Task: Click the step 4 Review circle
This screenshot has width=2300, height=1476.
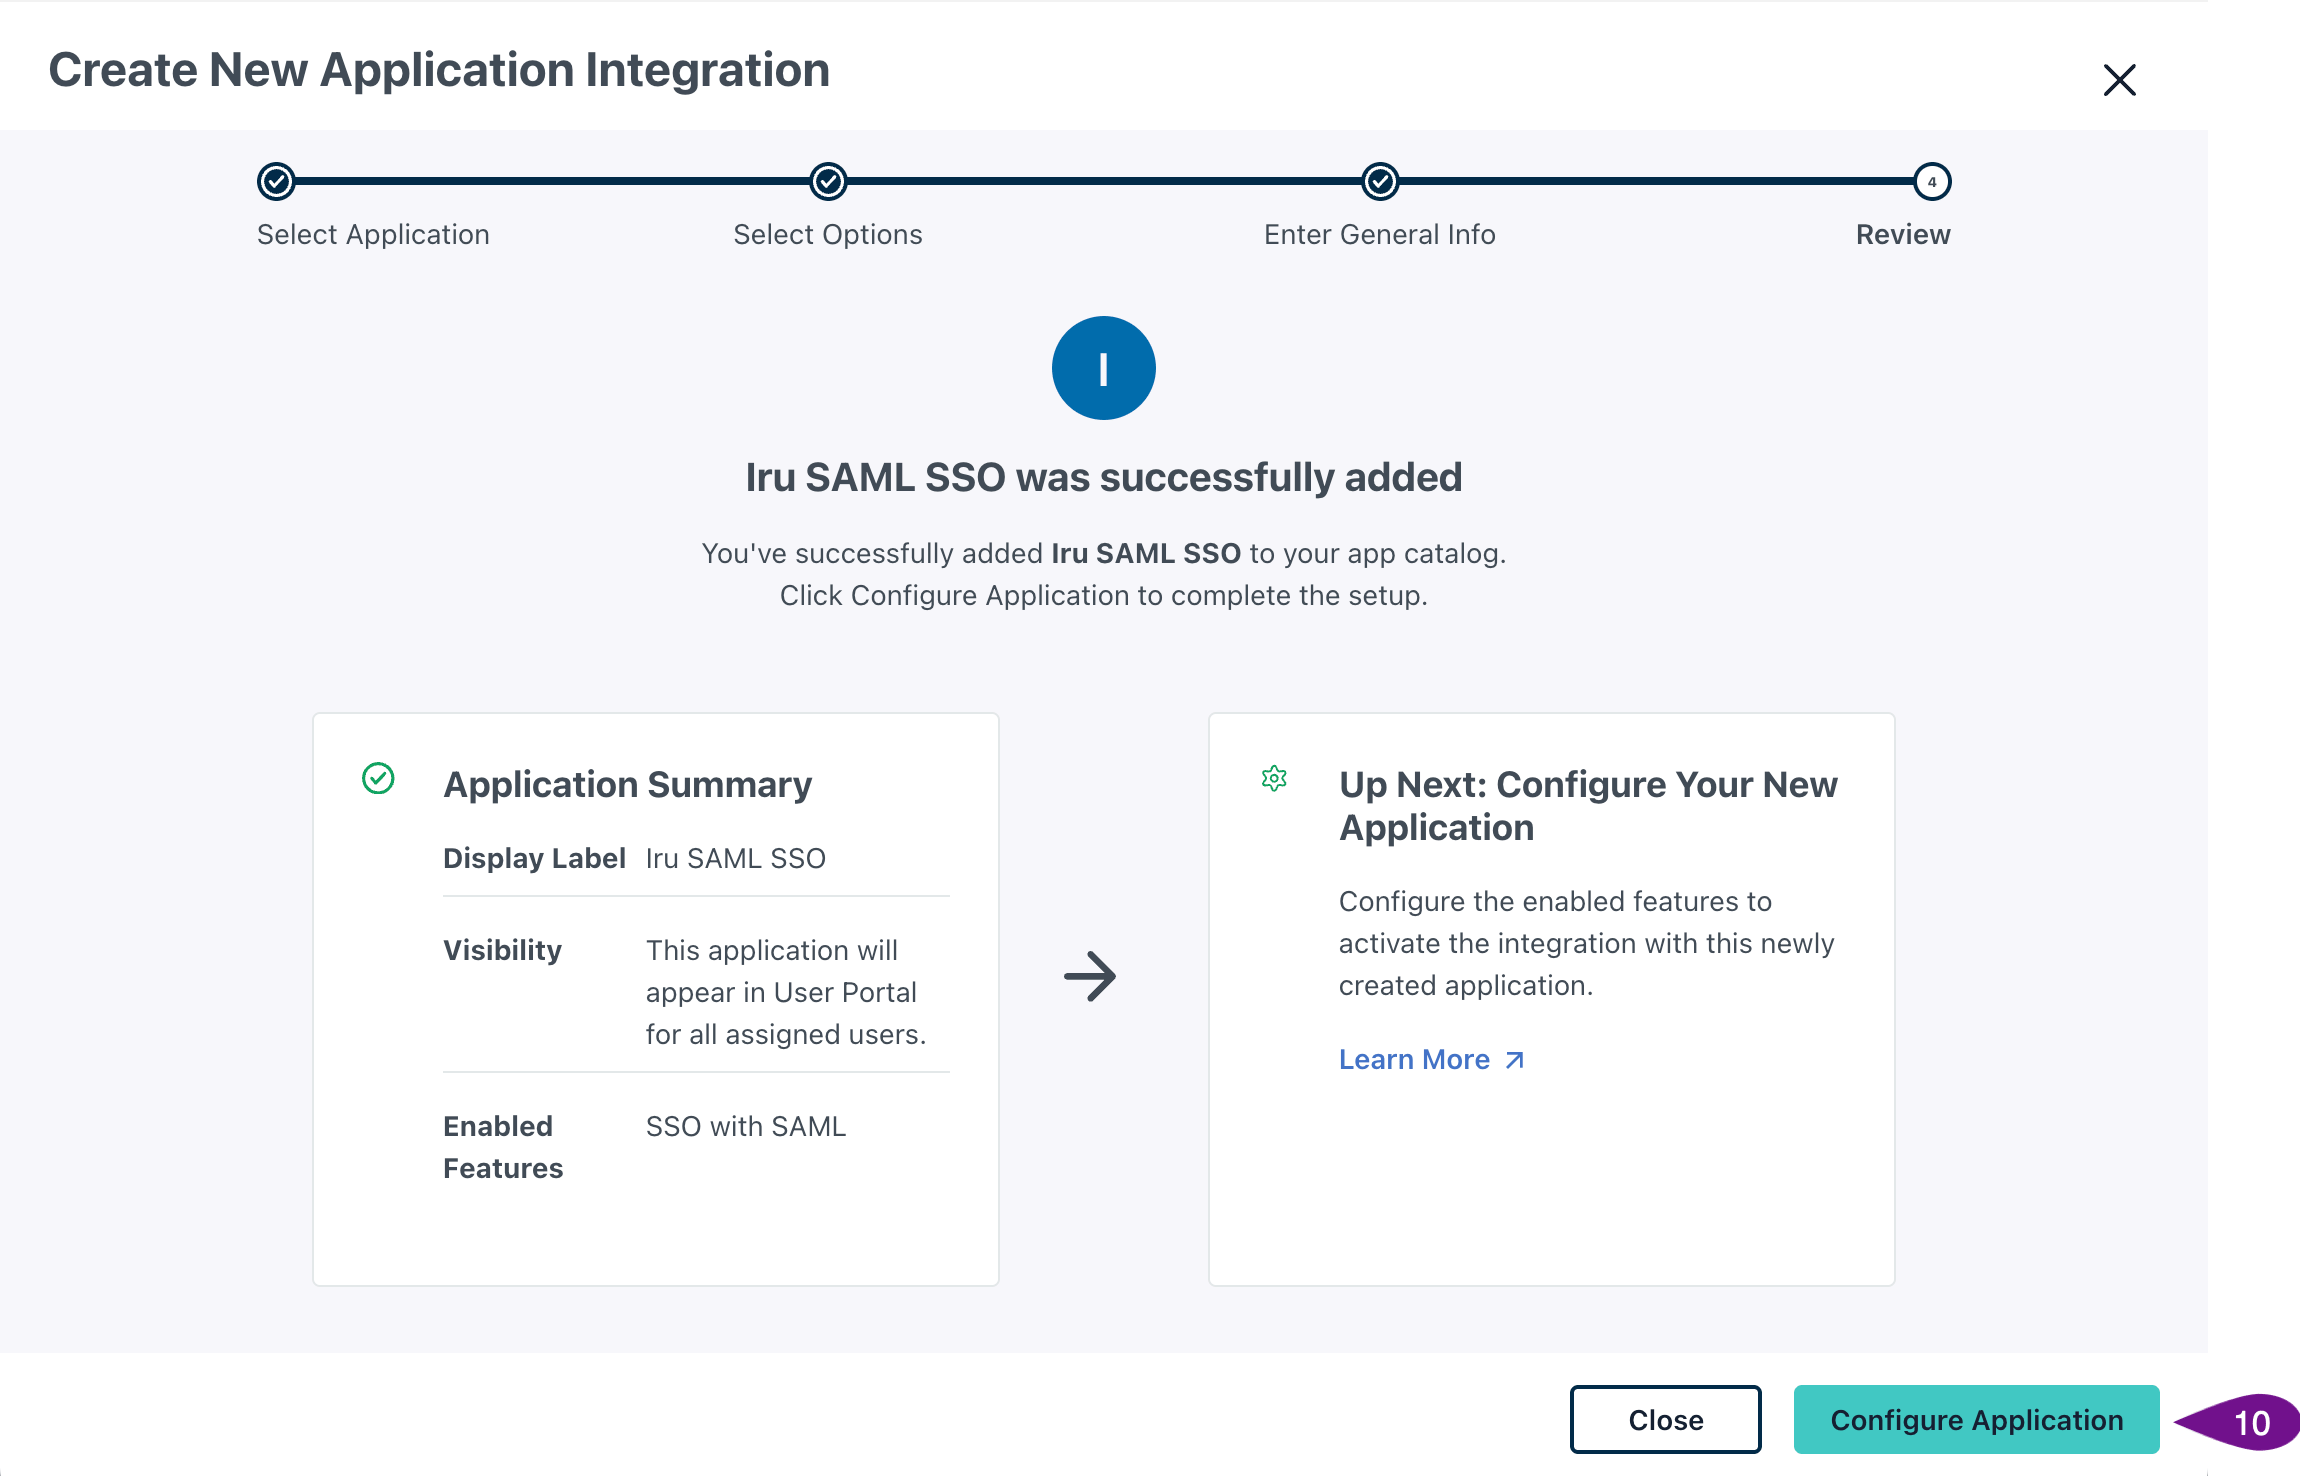Action: coord(1932,181)
